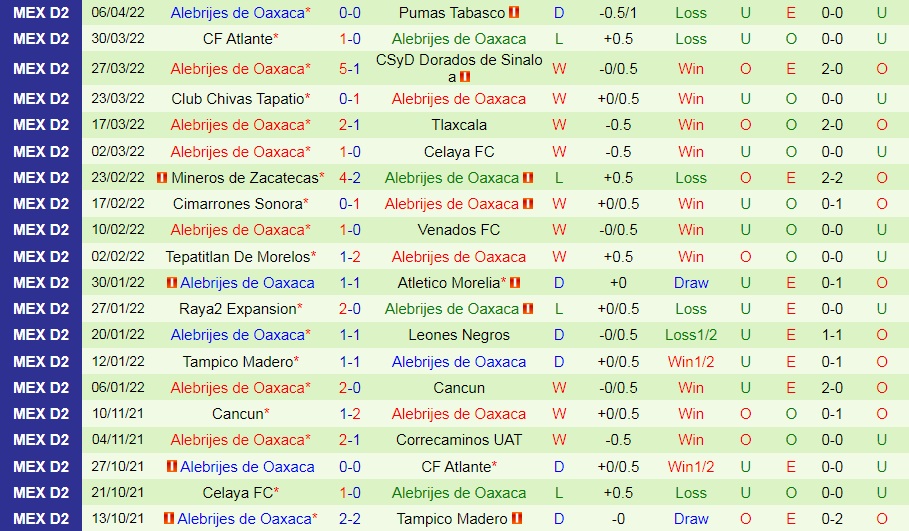
Task: Click the red card icon before Mineros de Zacatecas
Action: (x=161, y=178)
